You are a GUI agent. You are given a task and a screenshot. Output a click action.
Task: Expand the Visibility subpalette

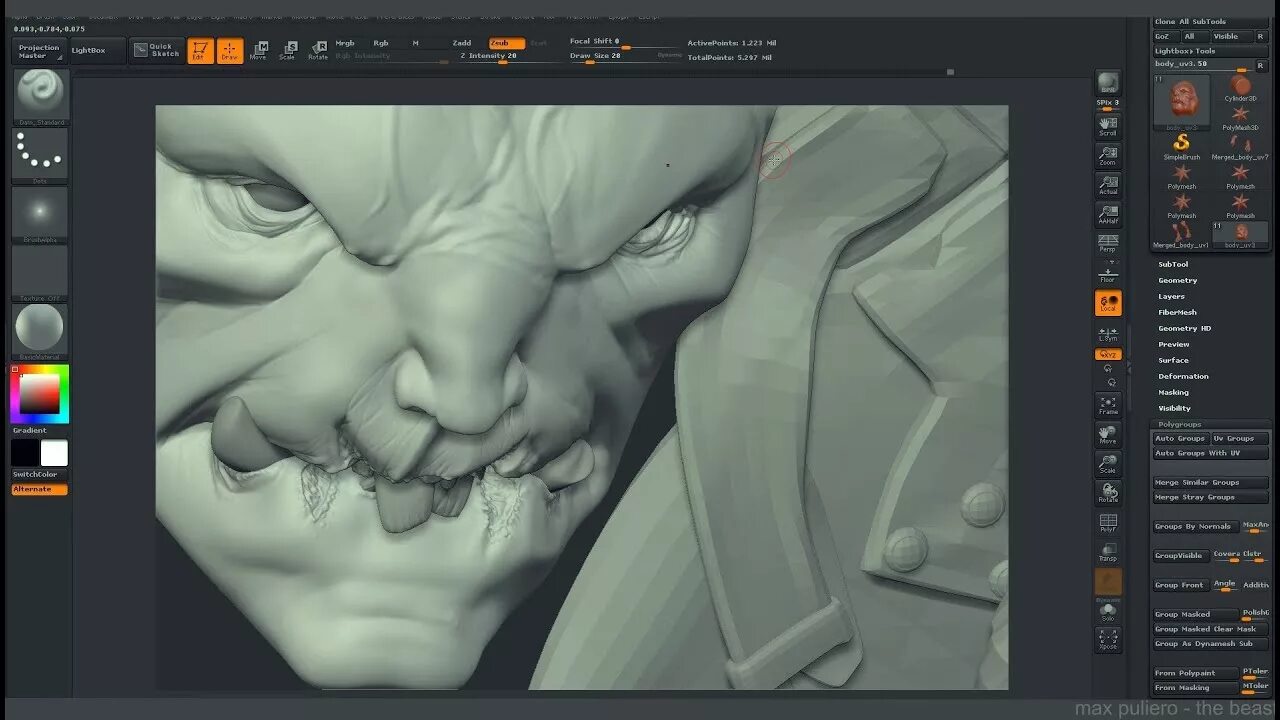(x=1174, y=408)
